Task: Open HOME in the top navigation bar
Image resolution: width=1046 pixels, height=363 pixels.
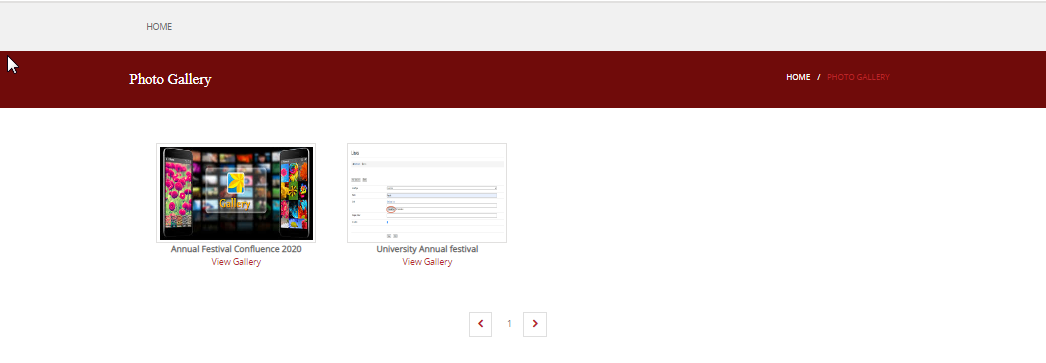Action: (x=159, y=27)
